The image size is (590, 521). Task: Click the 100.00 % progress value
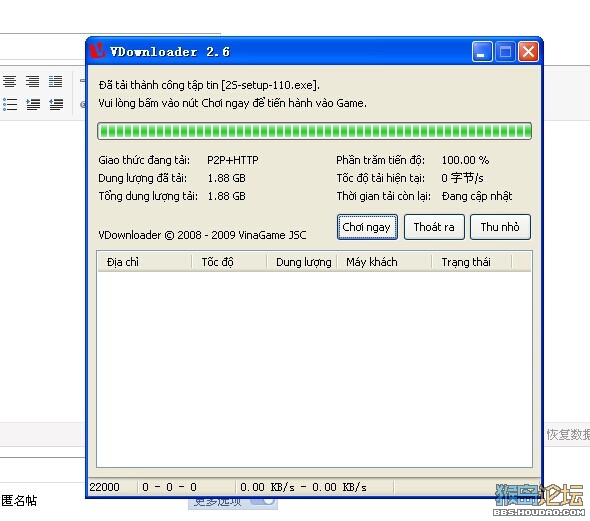465,160
